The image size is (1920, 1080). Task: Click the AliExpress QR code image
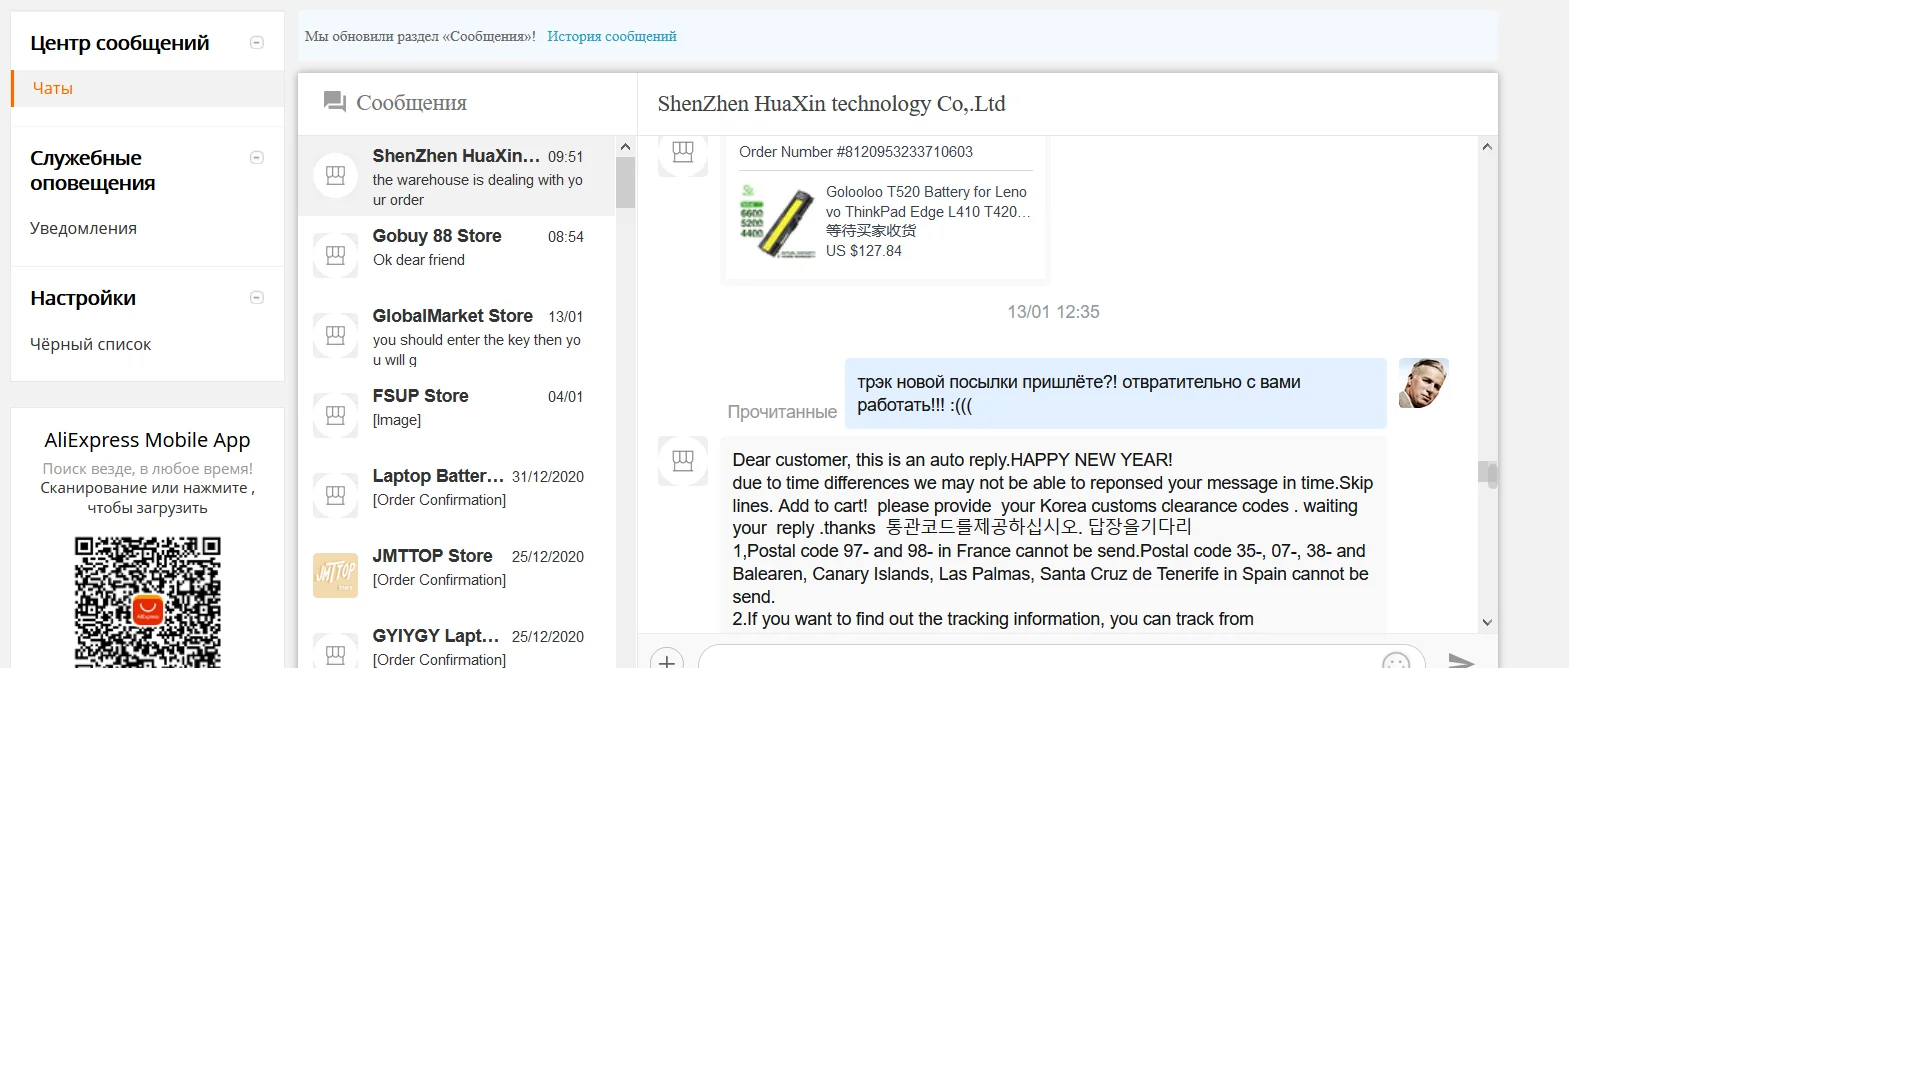[x=147, y=601]
